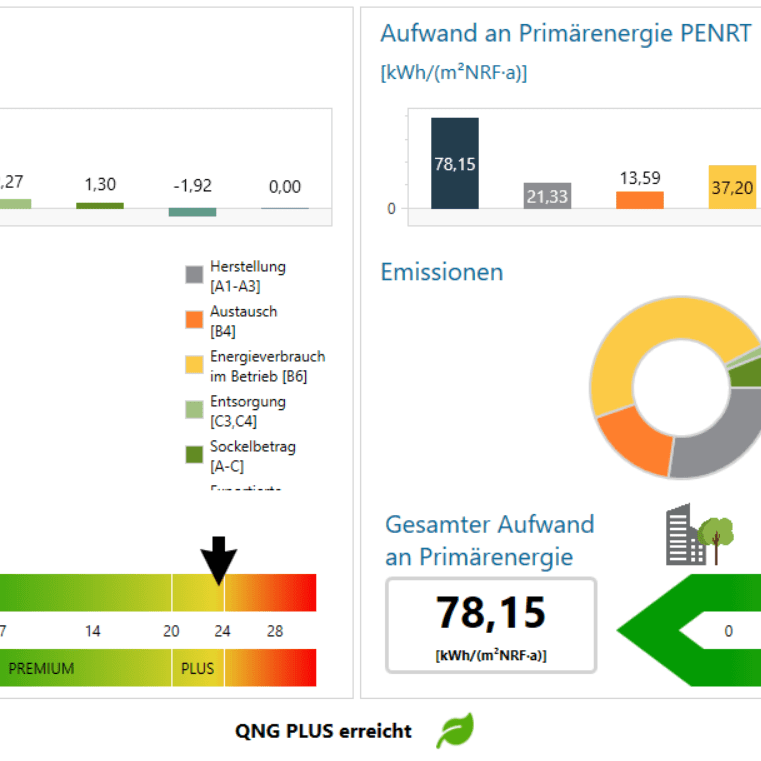Screen dimensions: 761x761
Task: Select the yellow 37,20 bar
Action: [x=732, y=187]
